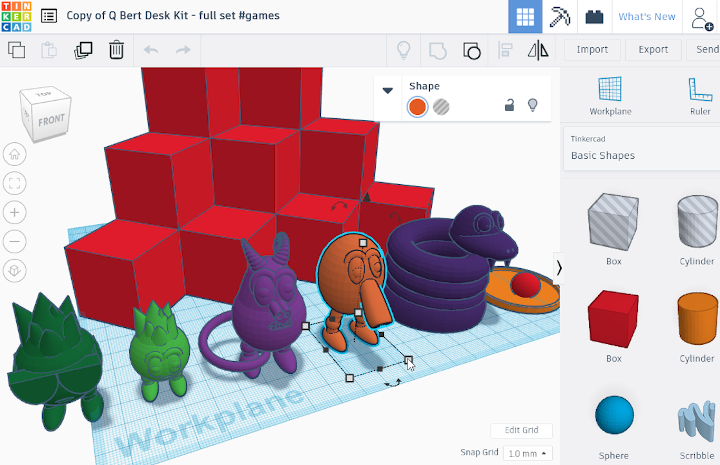Click the curved rotation handle near selection
Image resolution: width=720 pixels, height=465 pixels.
[x=393, y=382]
